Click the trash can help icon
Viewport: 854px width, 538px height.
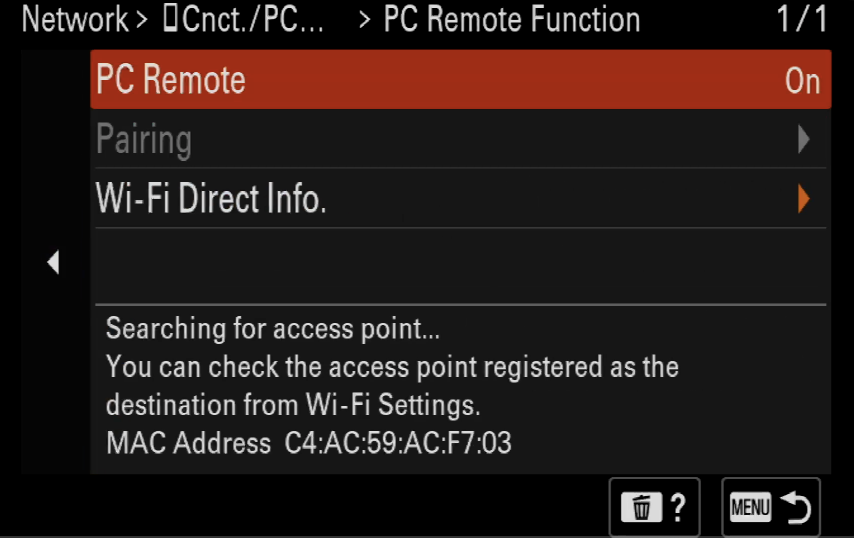[642, 508]
